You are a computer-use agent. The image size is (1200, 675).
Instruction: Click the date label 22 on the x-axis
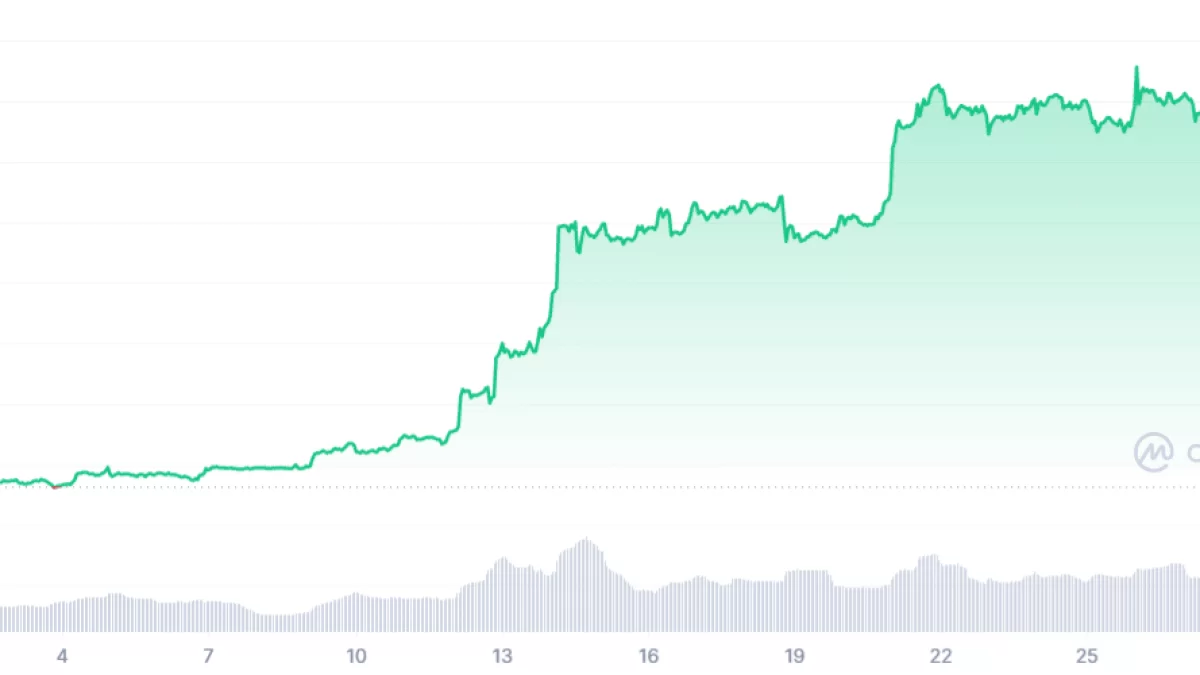tap(941, 657)
